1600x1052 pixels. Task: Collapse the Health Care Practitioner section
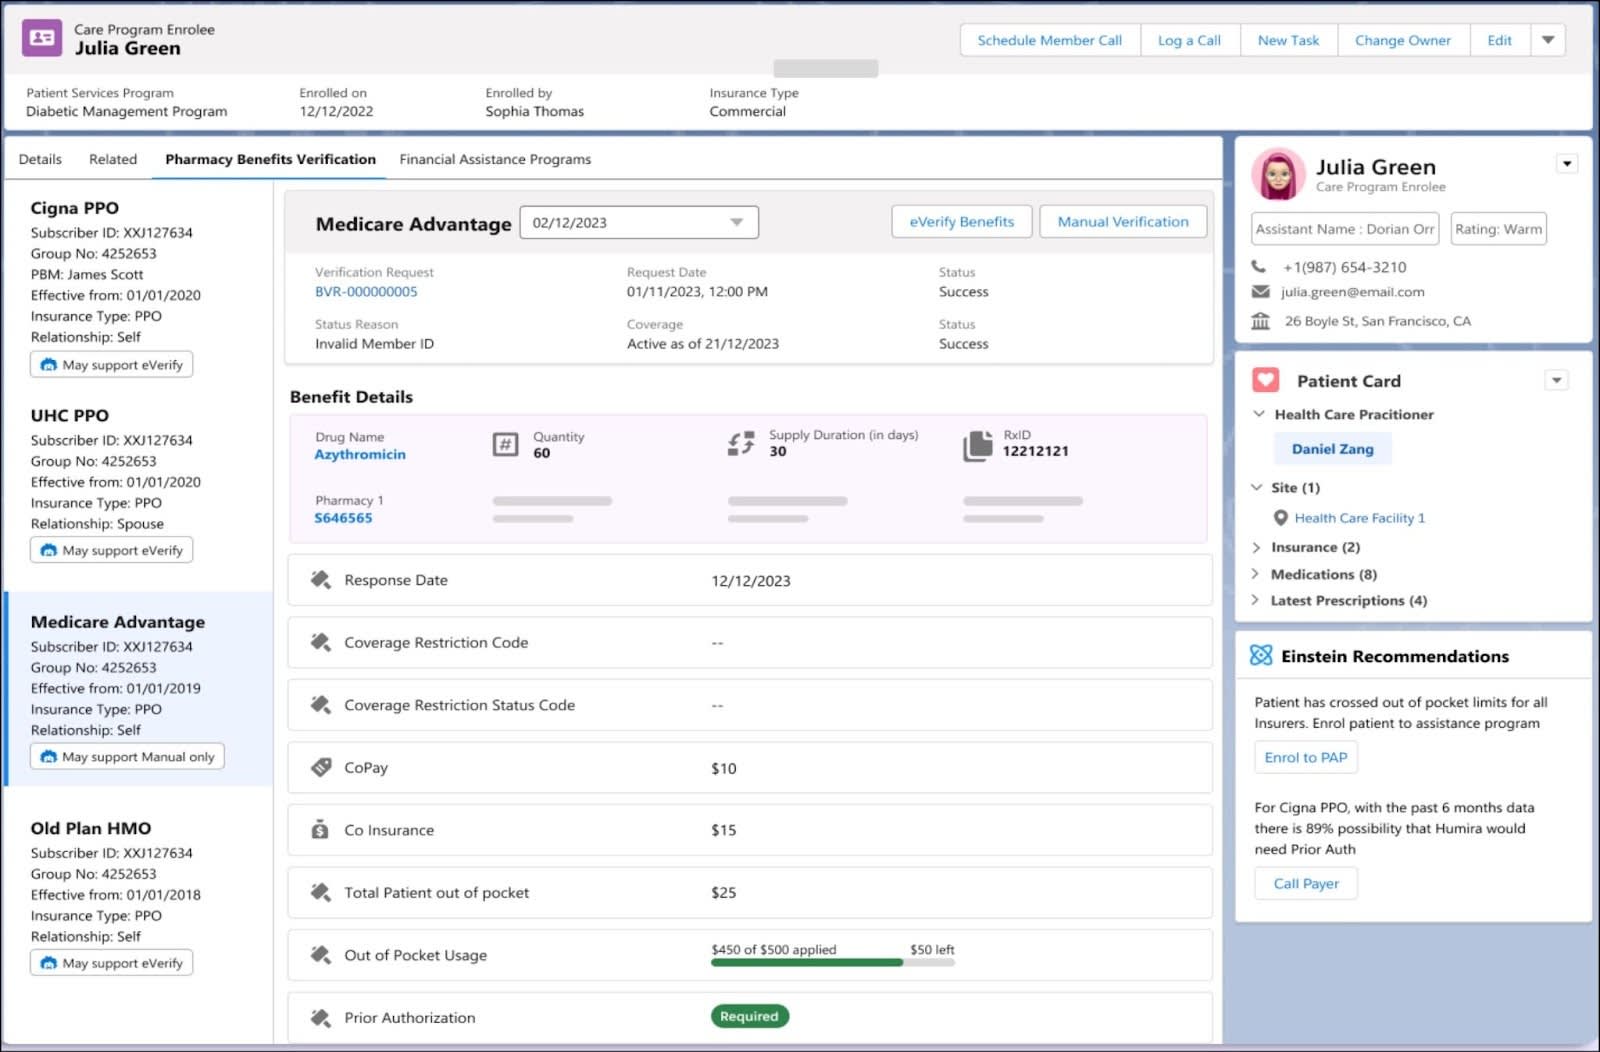pos(1259,414)
